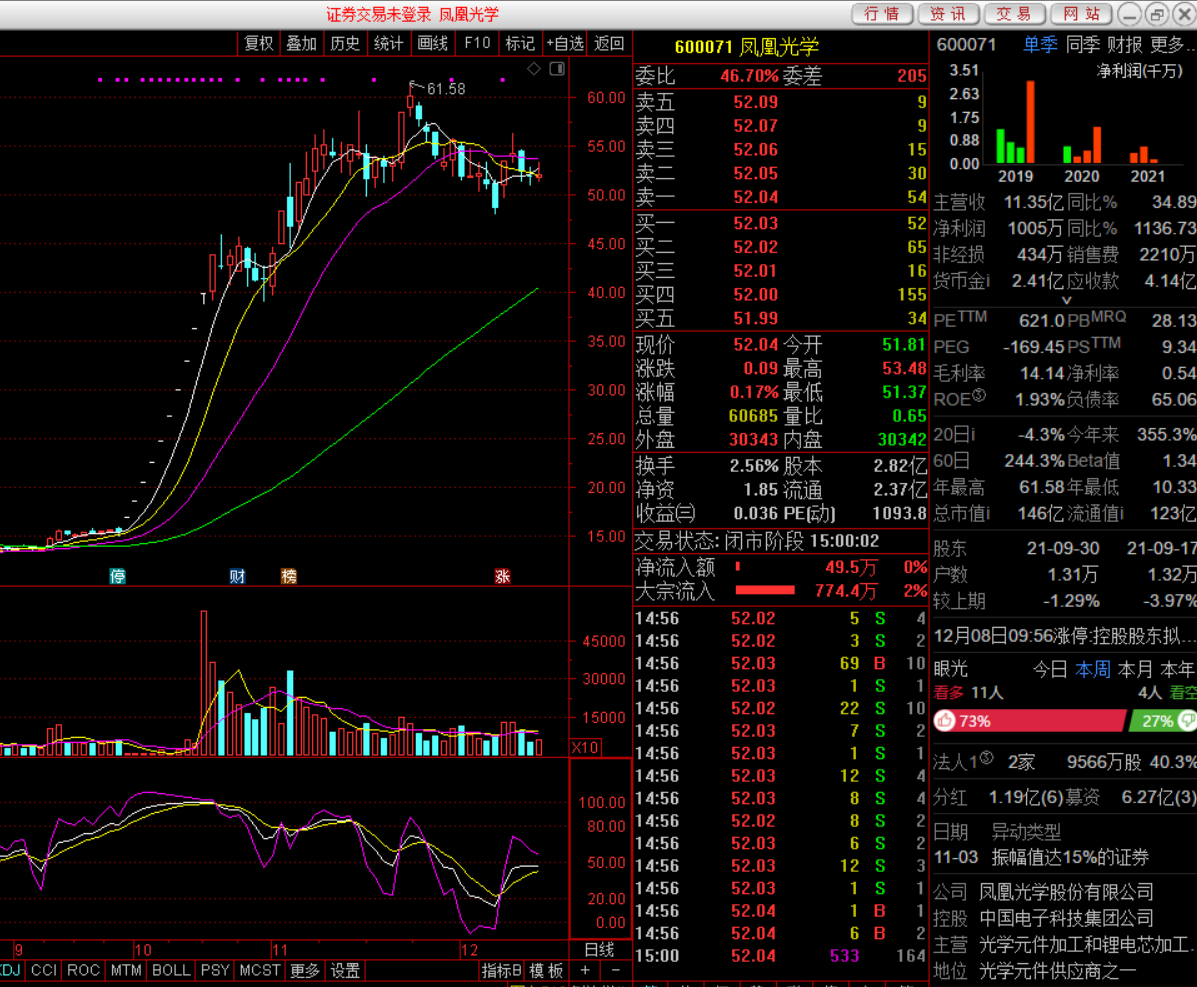Click the thumbs-up icon beside 73%
Screen dimensions: 1197x987
tap(945, 721)
